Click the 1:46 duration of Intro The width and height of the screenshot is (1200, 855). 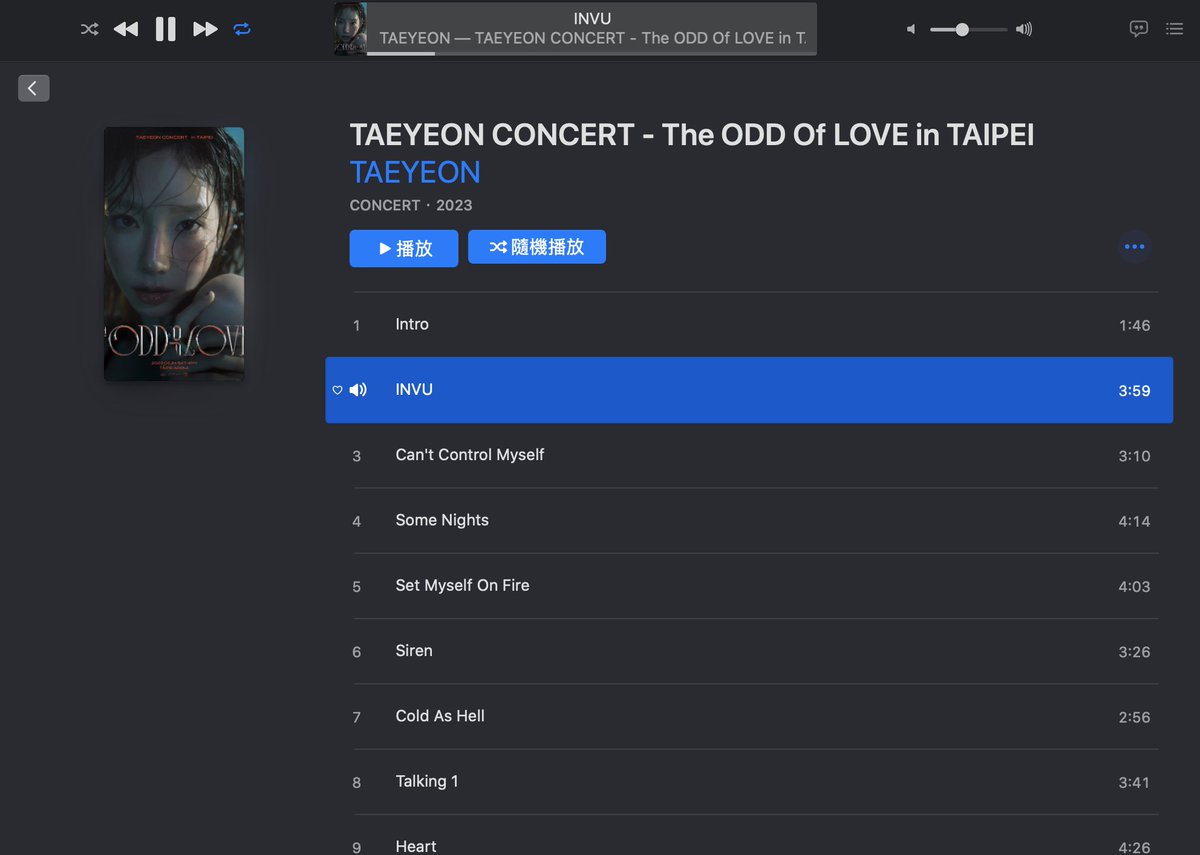(x=1134, y=325)
